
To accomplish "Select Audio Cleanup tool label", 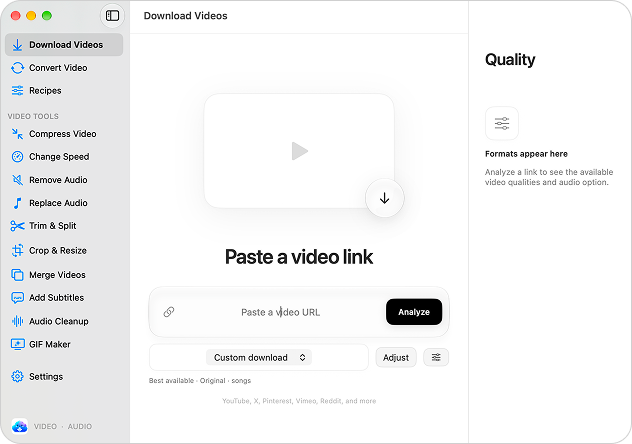I will 59,321.
